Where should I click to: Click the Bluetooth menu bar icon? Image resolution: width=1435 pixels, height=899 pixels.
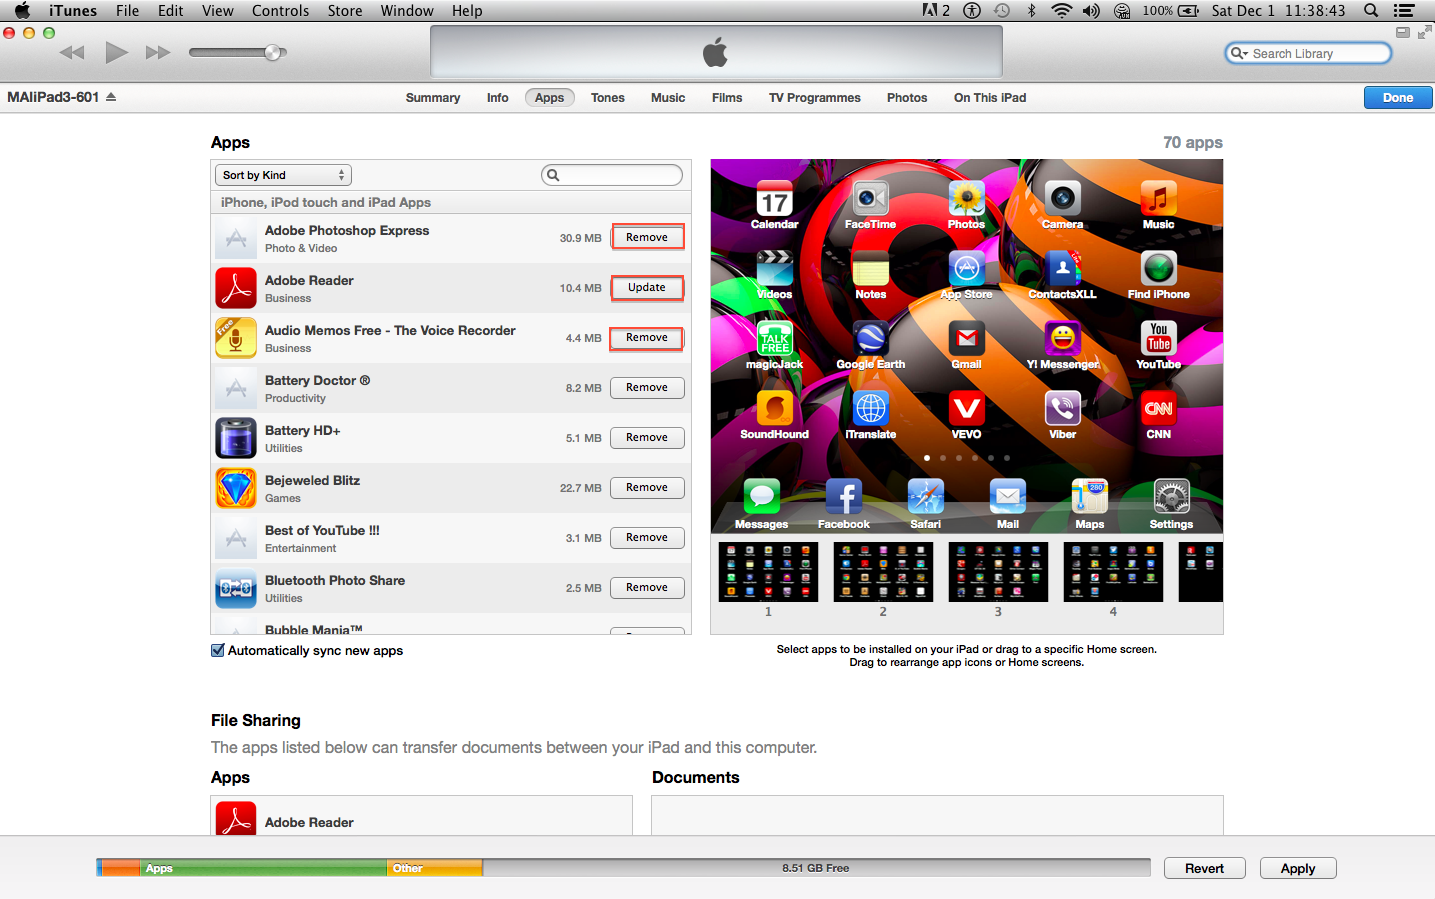[1032, 11]
